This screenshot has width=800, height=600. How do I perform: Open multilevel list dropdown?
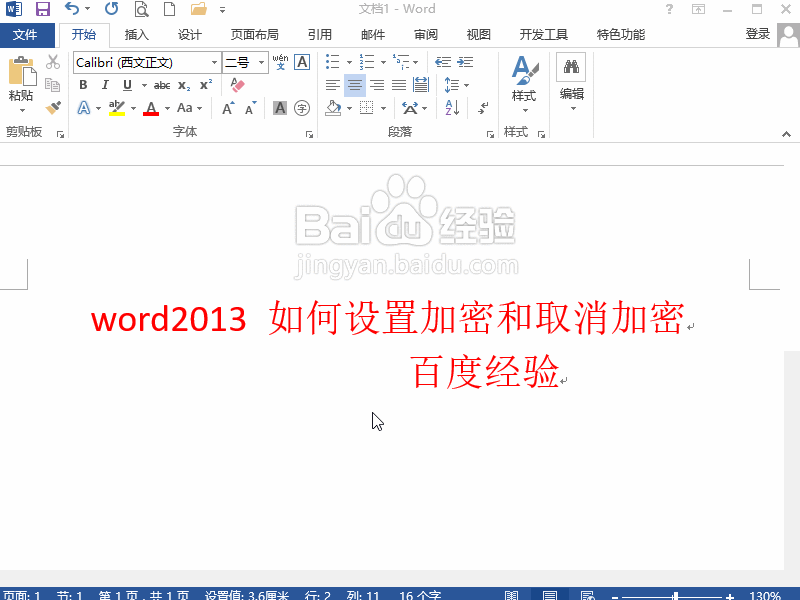[x=416, y=62]
